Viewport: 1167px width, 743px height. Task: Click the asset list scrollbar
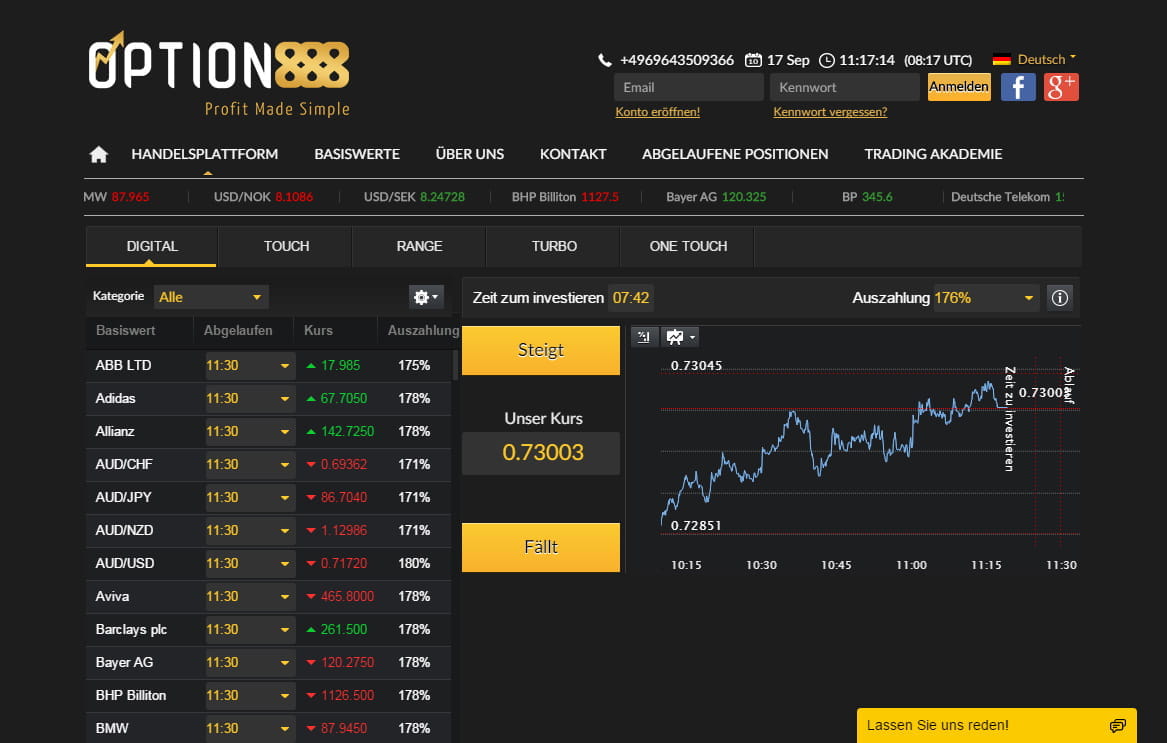tap(455, 366)
